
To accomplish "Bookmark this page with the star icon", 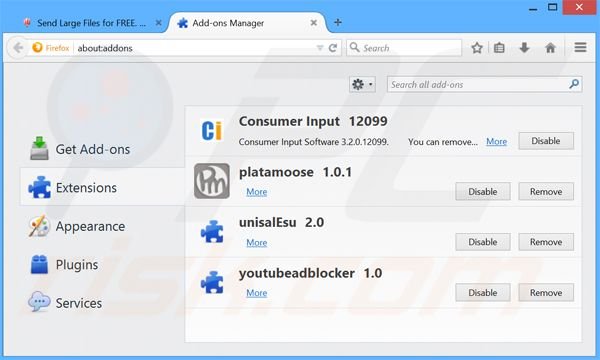I will [477, 48].
